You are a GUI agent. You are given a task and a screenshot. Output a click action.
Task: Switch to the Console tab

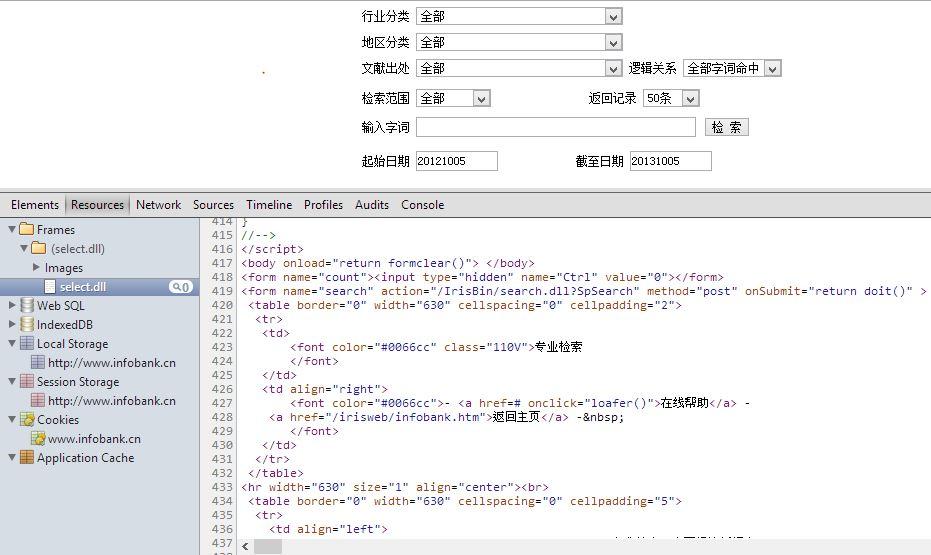point(422,205)
